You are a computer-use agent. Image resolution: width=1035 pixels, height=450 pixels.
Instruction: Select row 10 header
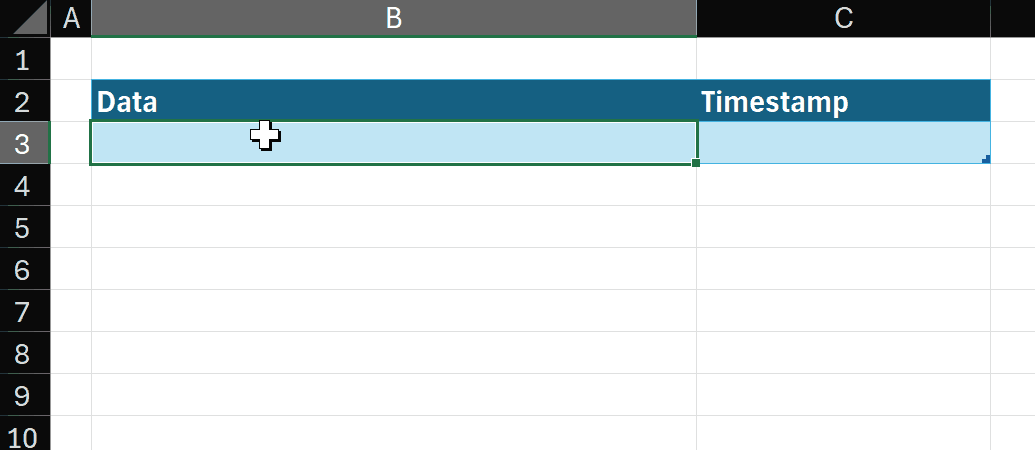(24, 436)
